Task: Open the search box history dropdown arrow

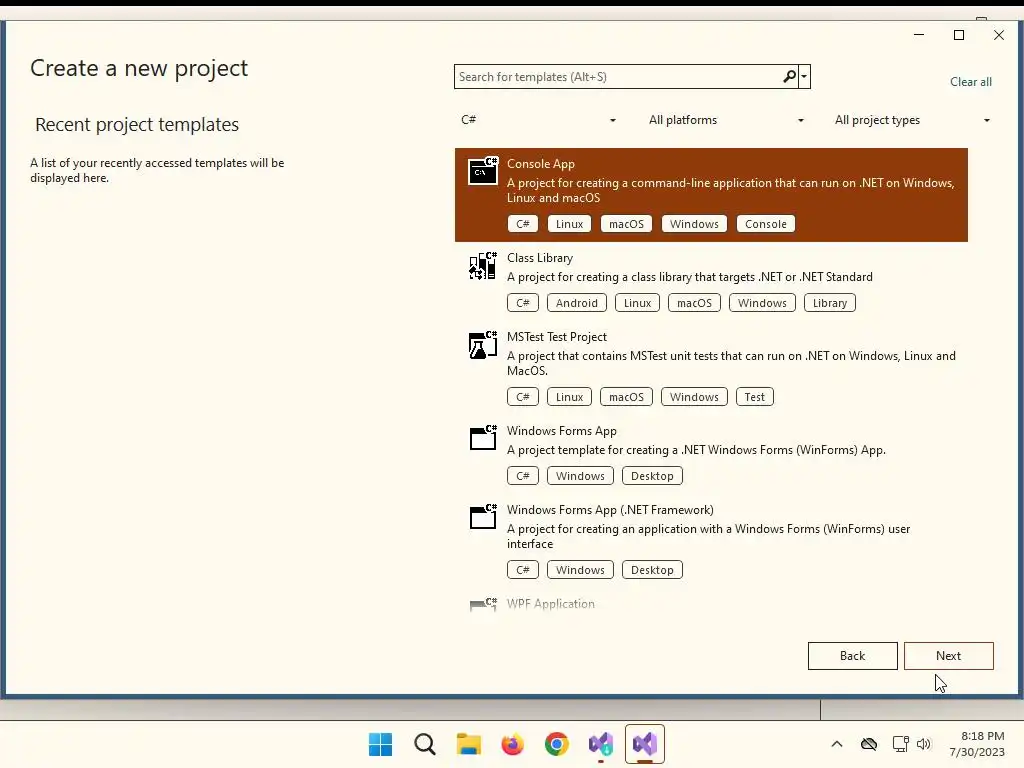Action: [804, 76]
